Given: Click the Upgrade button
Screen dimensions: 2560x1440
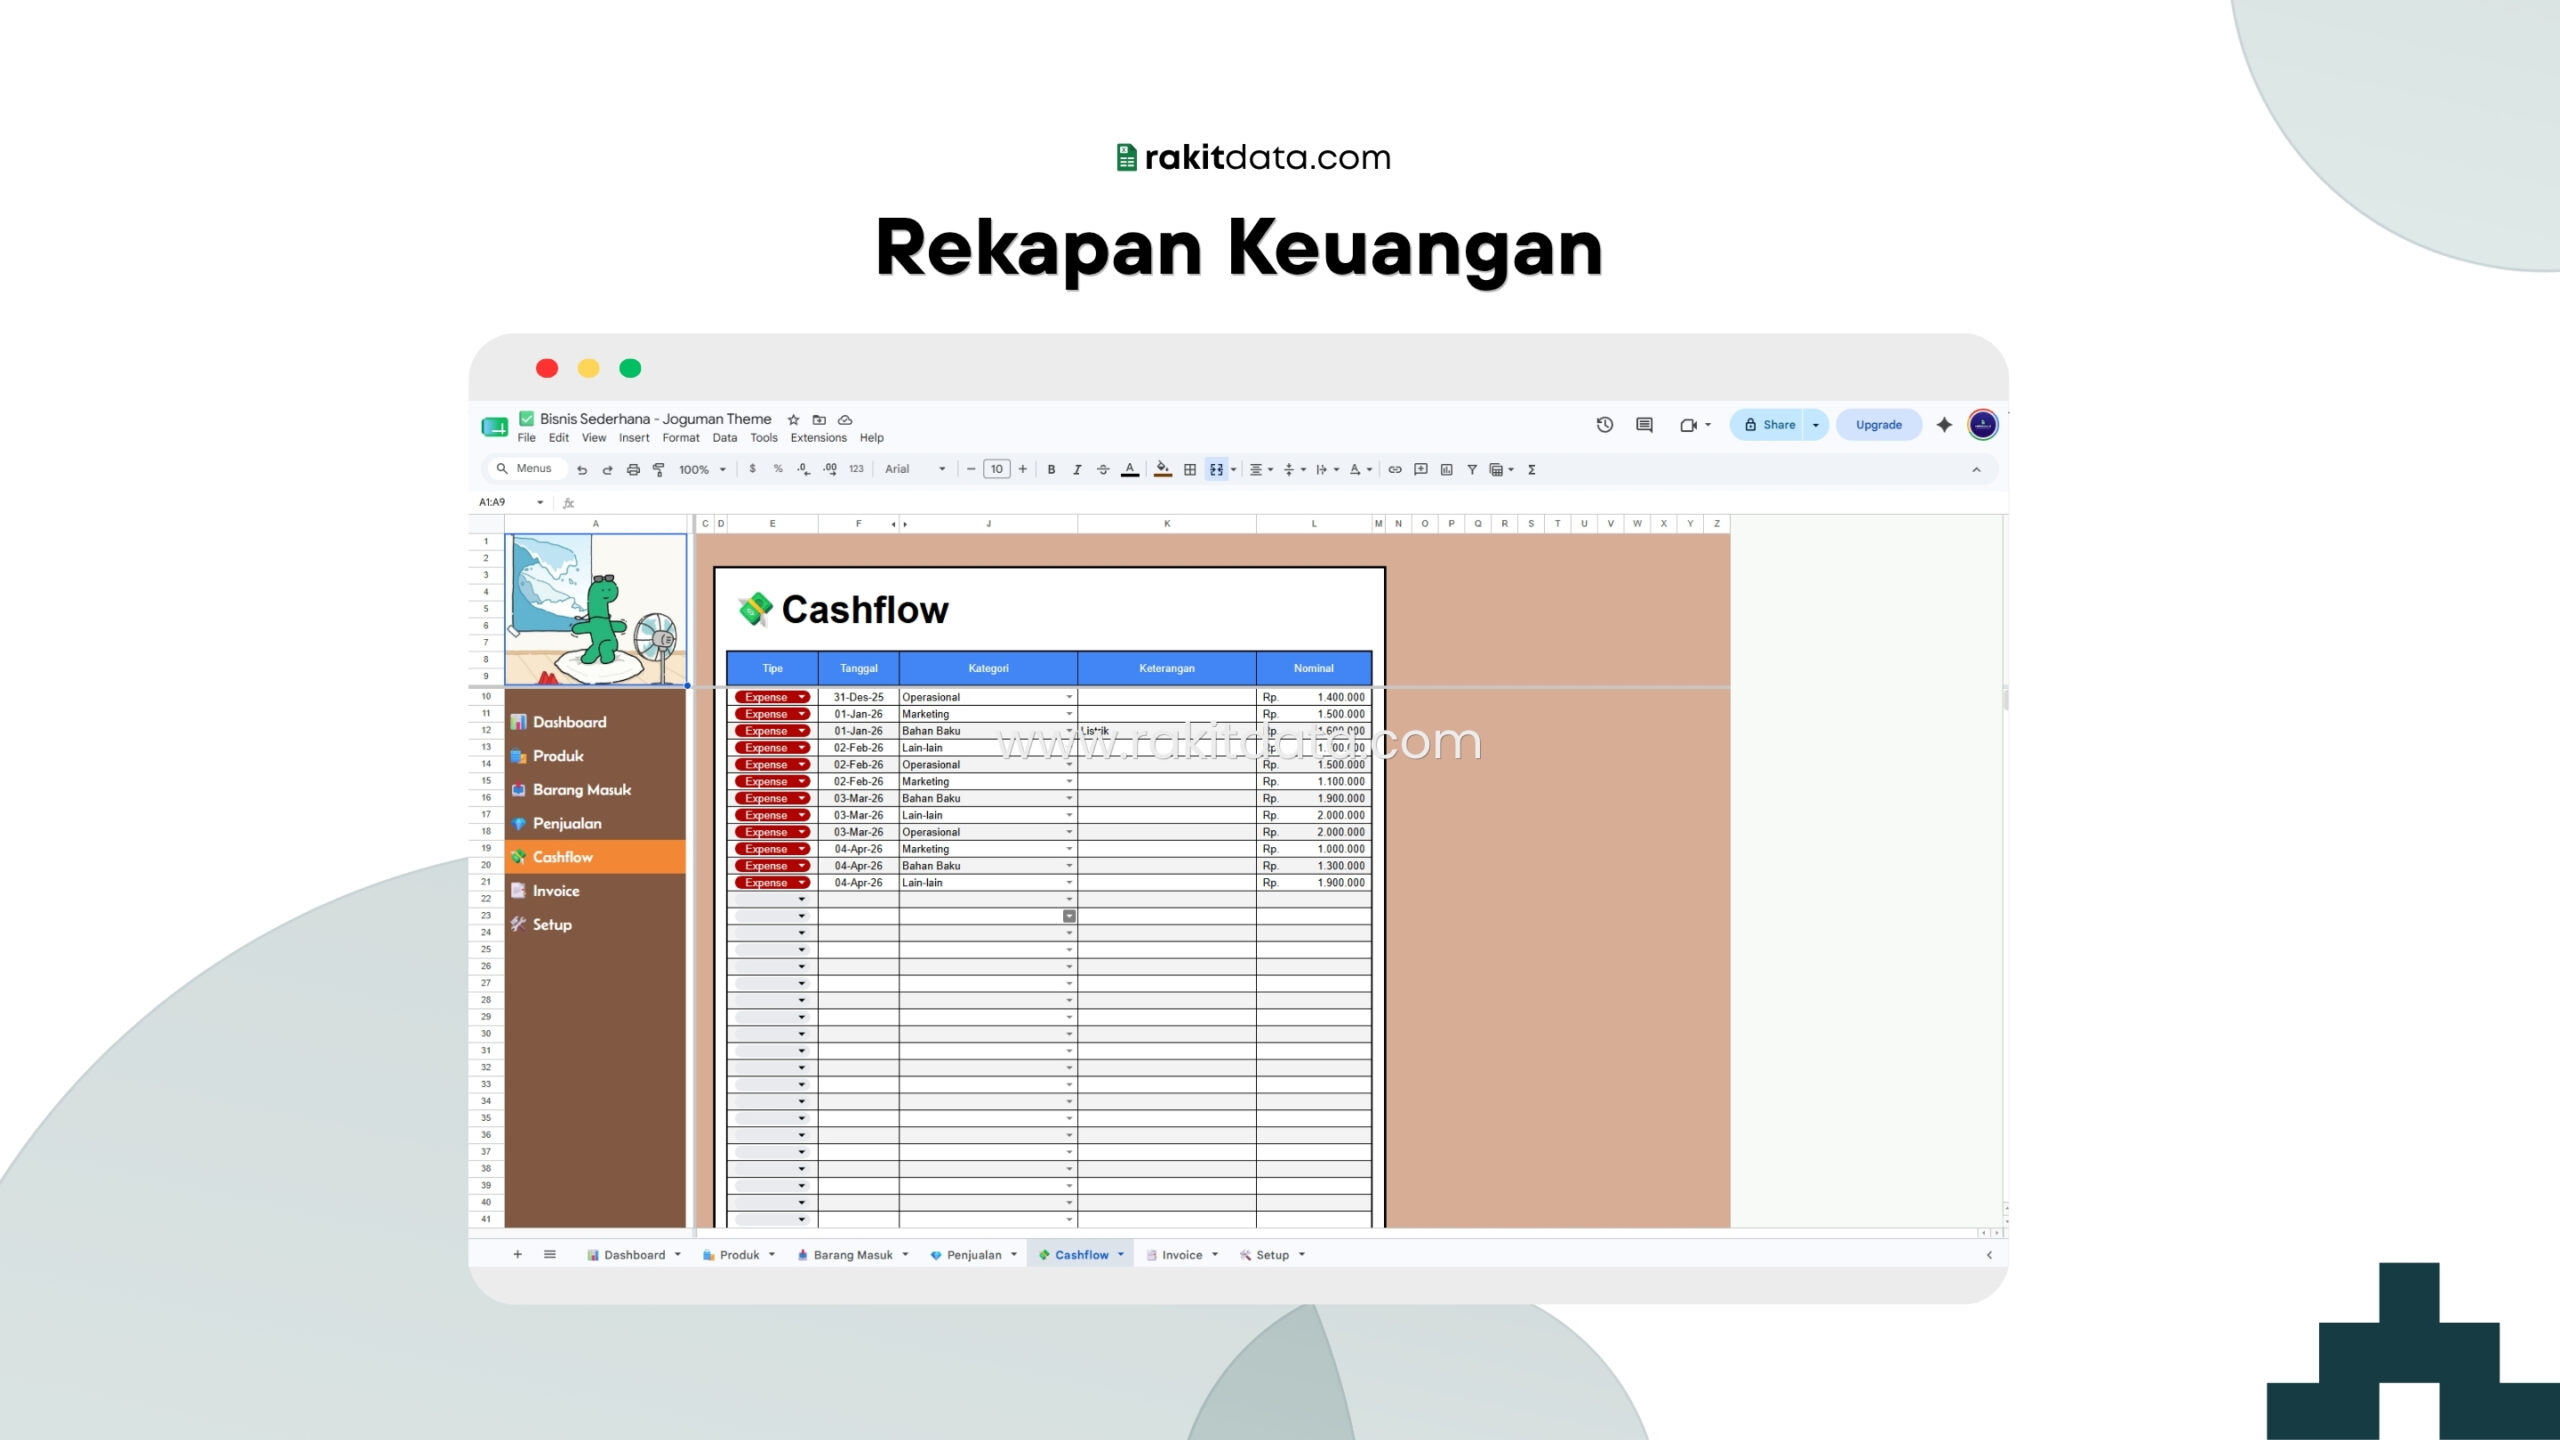Looking at the screenshot, I should coord(1879,425).
